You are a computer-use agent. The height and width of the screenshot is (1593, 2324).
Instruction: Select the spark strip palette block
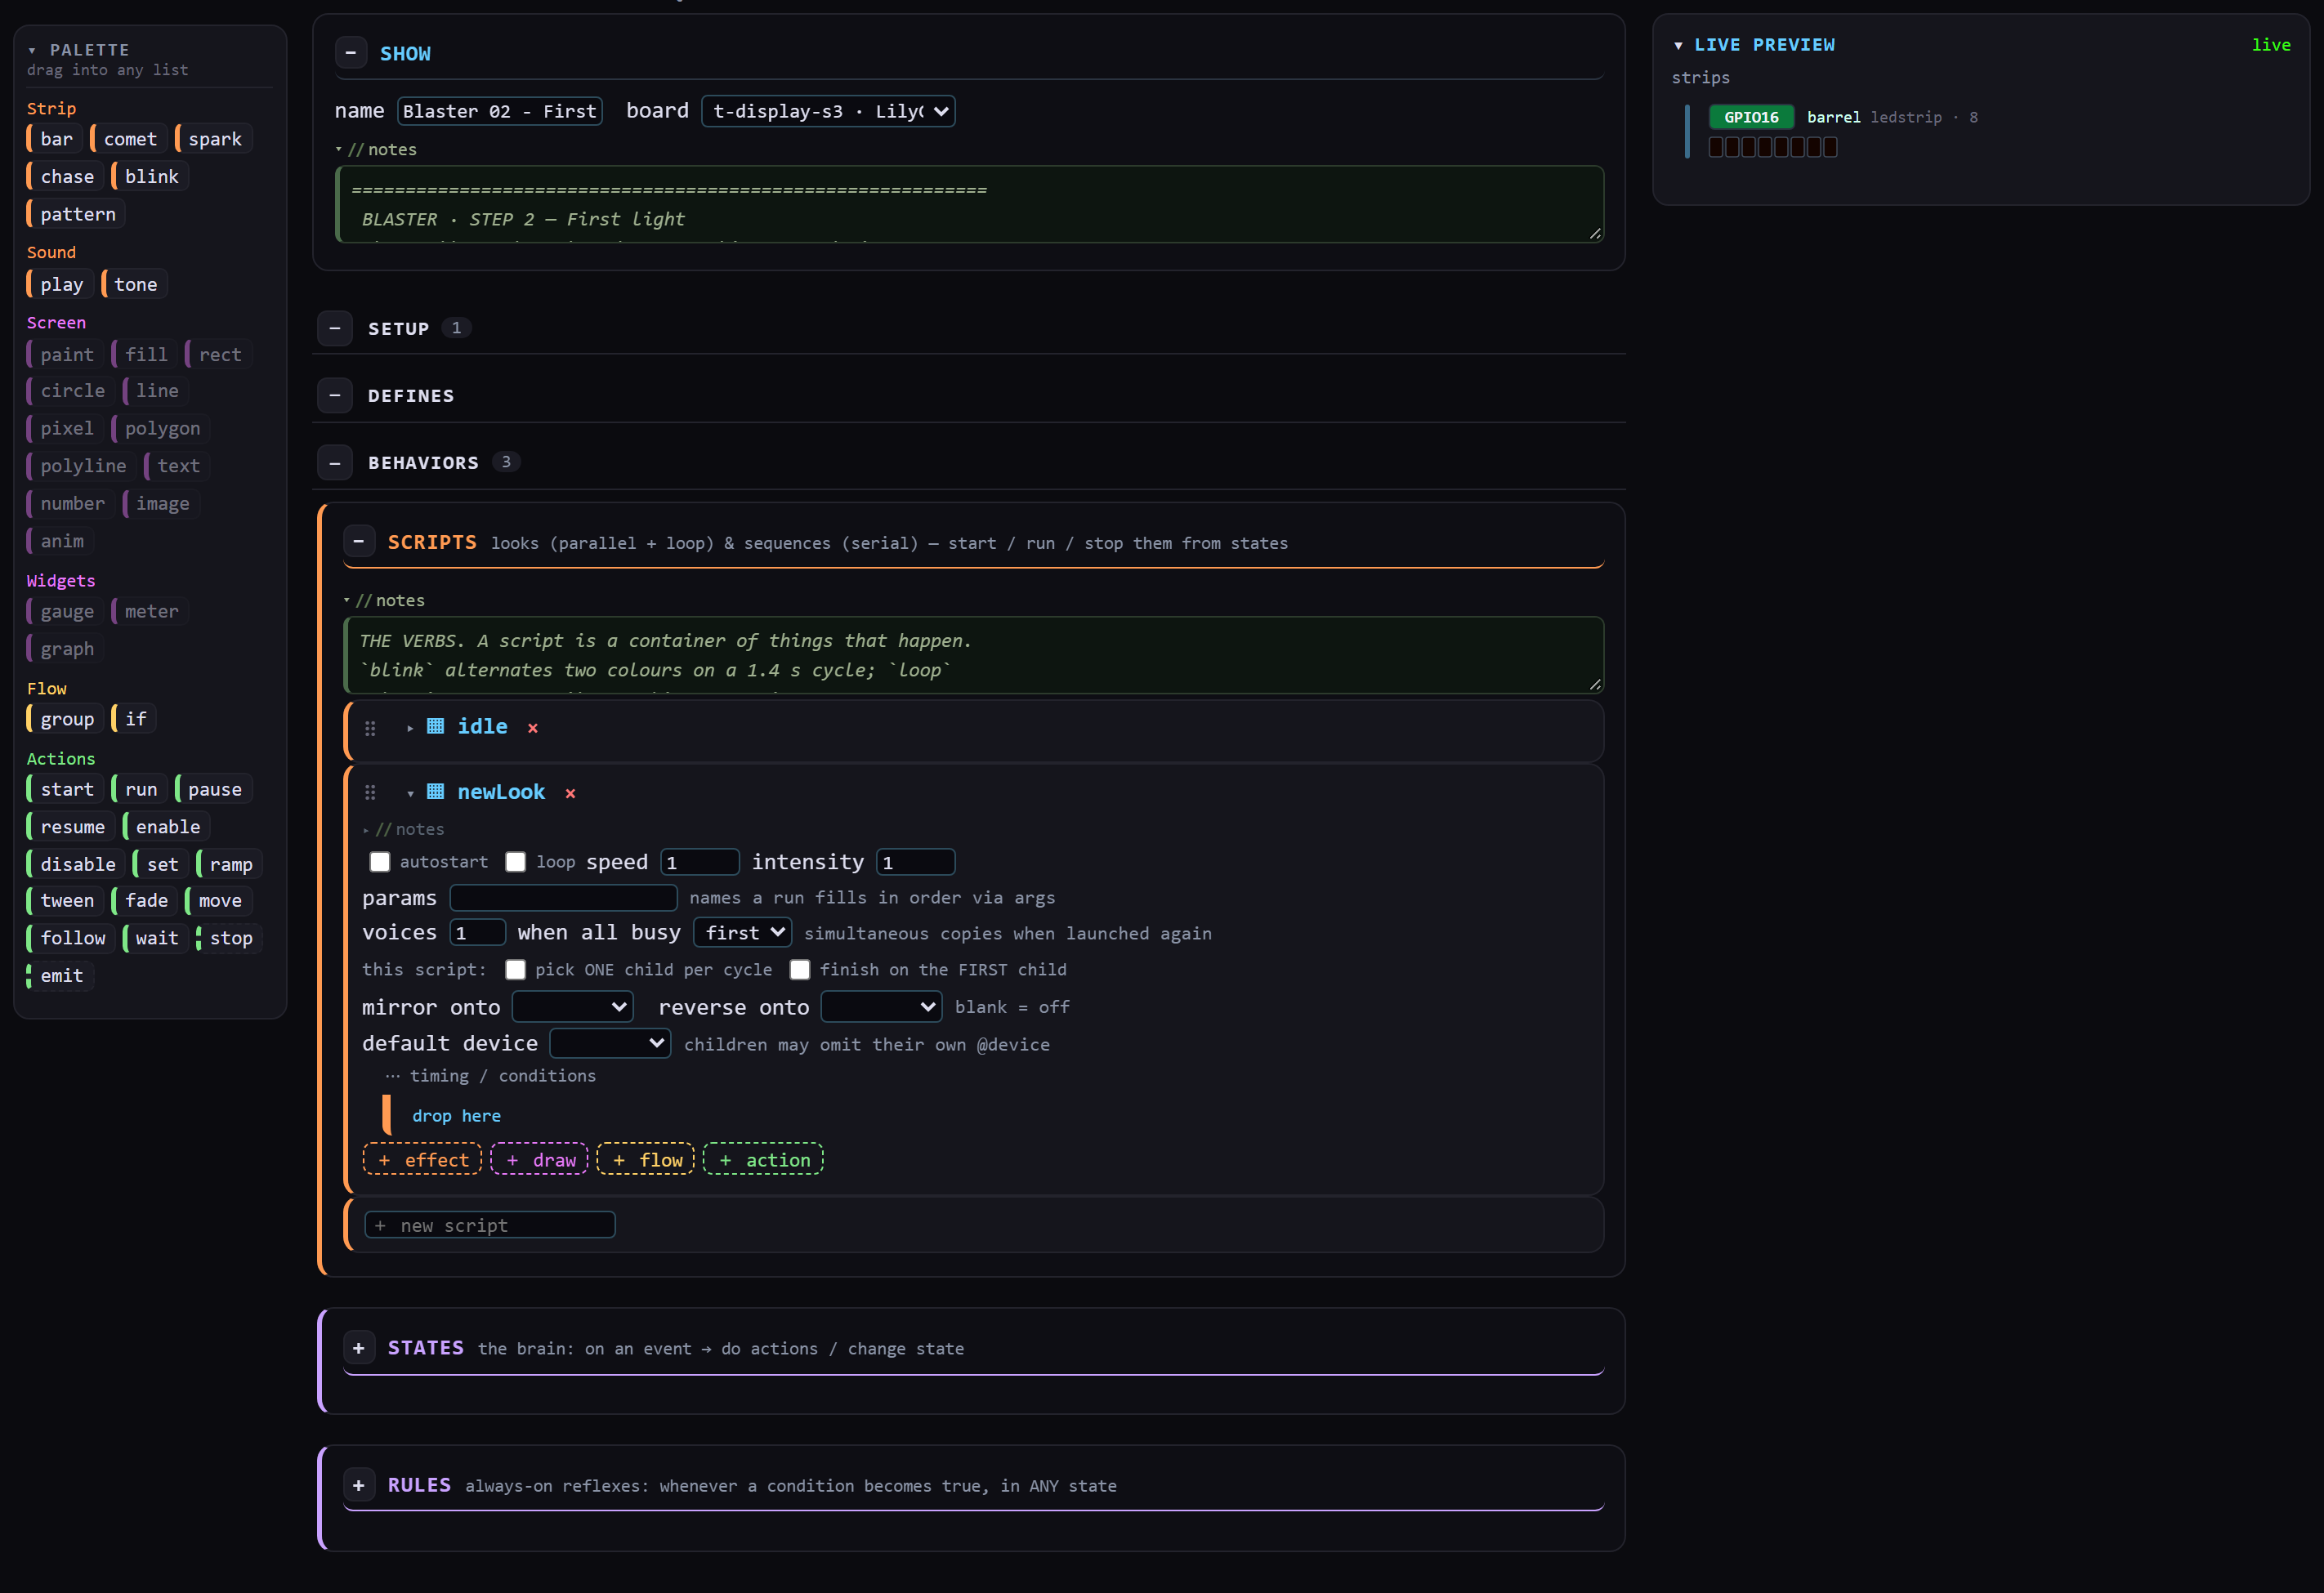pos(213,139)
